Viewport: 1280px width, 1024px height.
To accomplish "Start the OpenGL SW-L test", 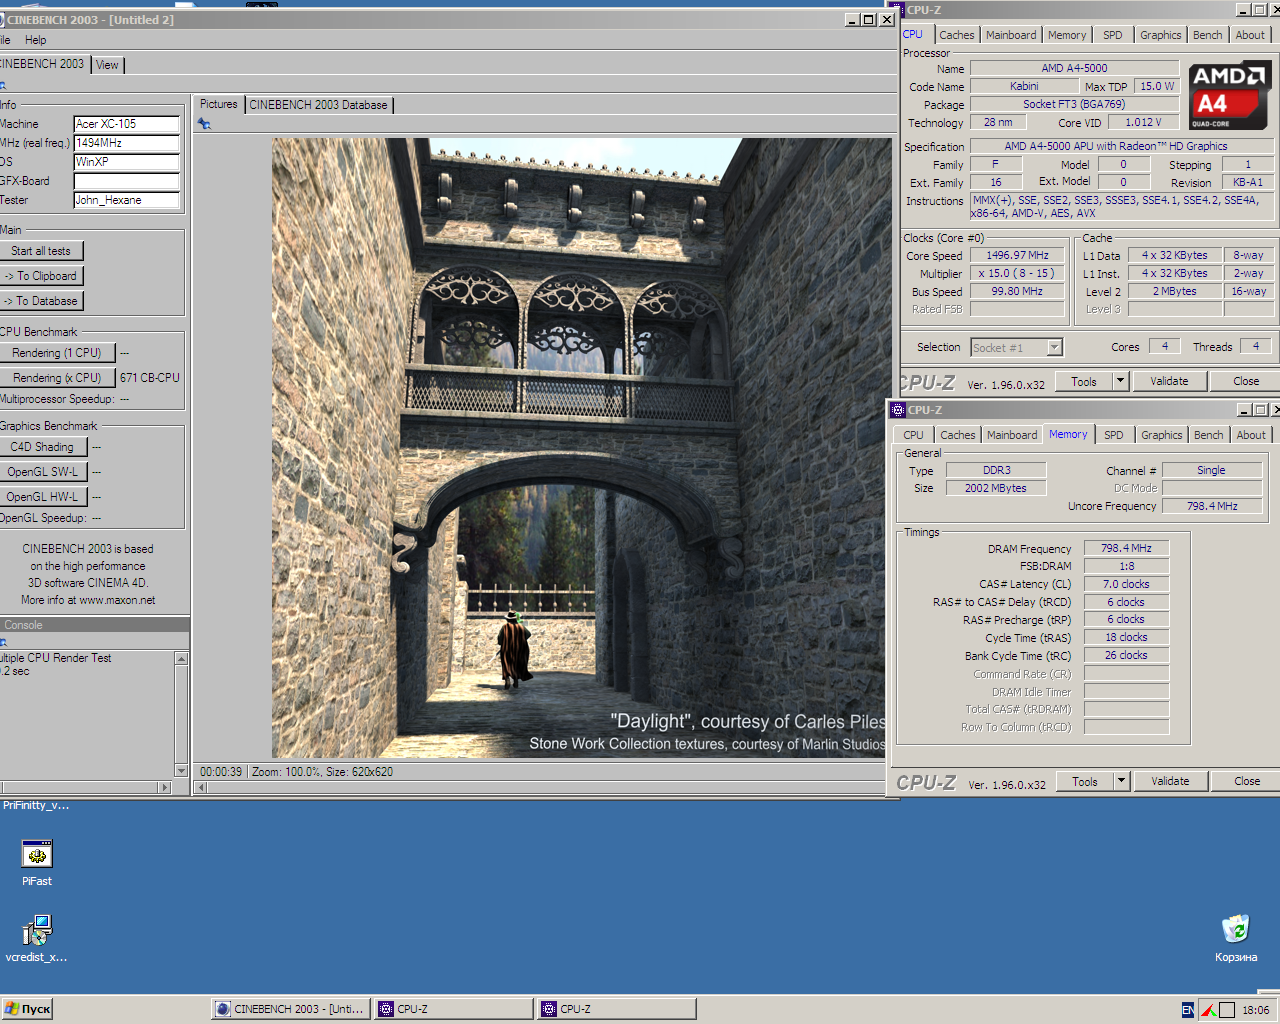I will coord(43,472).
